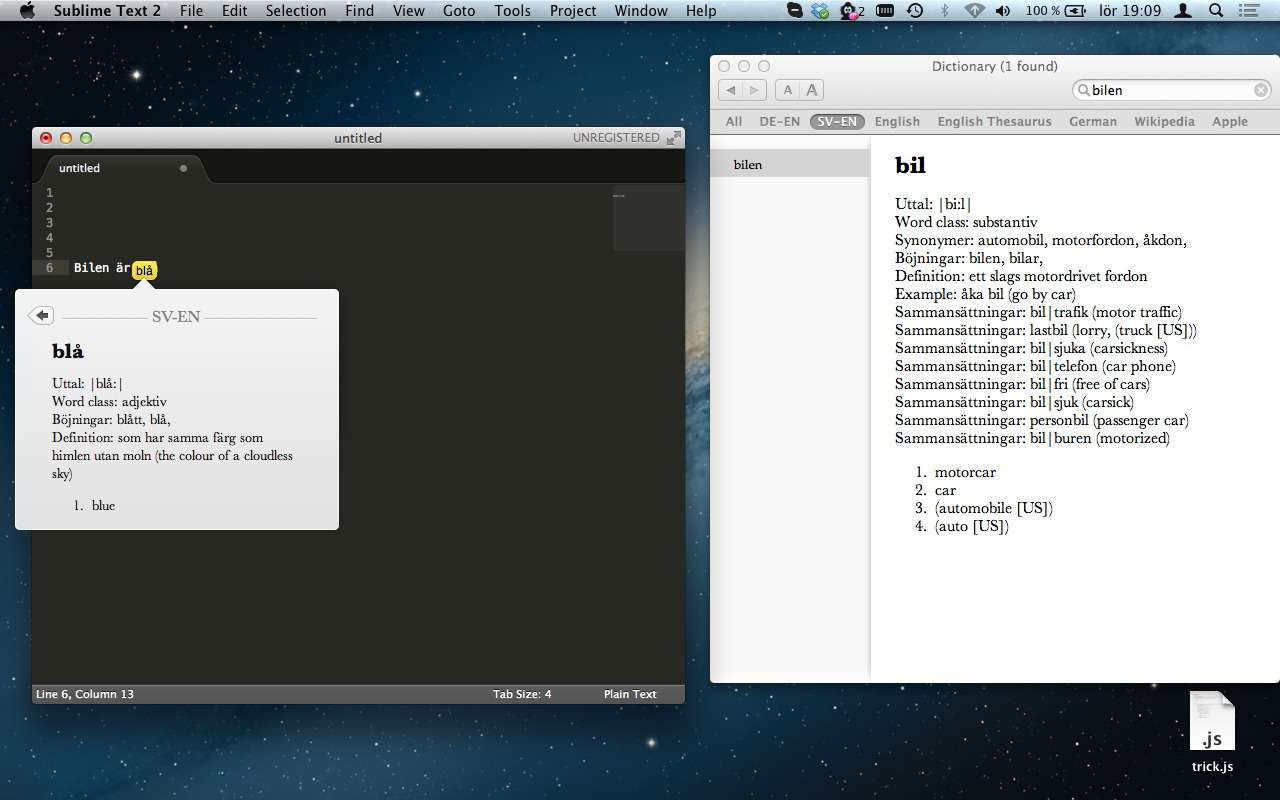Decrease Dictionary font size with small A

pyautogui.click(x=788, y=90)
